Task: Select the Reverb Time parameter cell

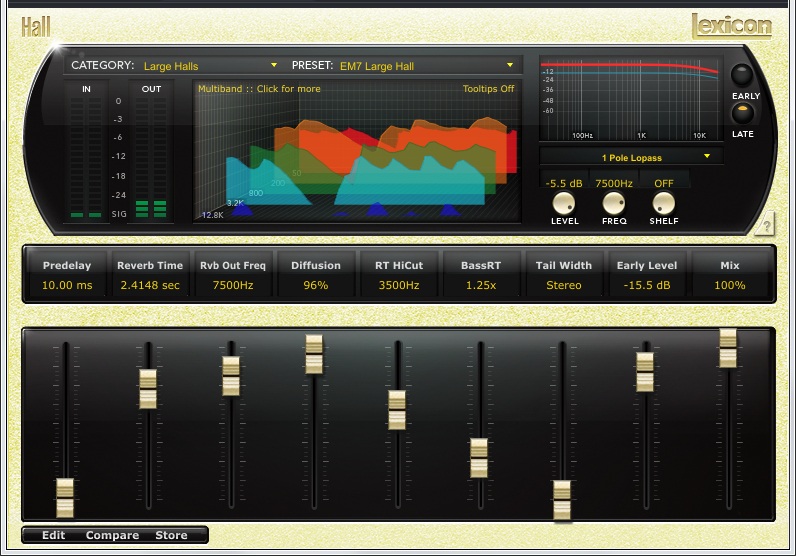Action: 150,275
